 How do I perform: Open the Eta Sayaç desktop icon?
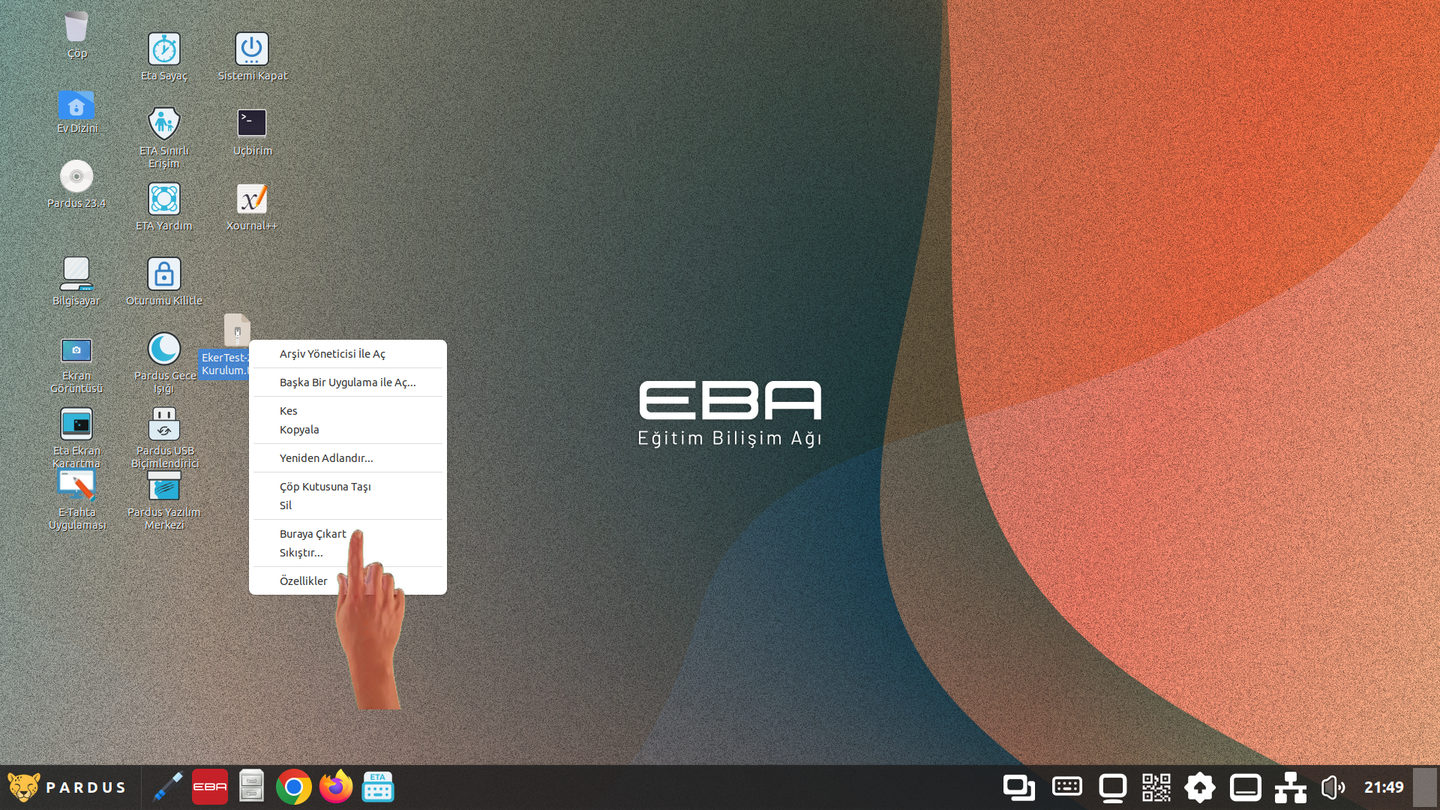click(164, 49)
